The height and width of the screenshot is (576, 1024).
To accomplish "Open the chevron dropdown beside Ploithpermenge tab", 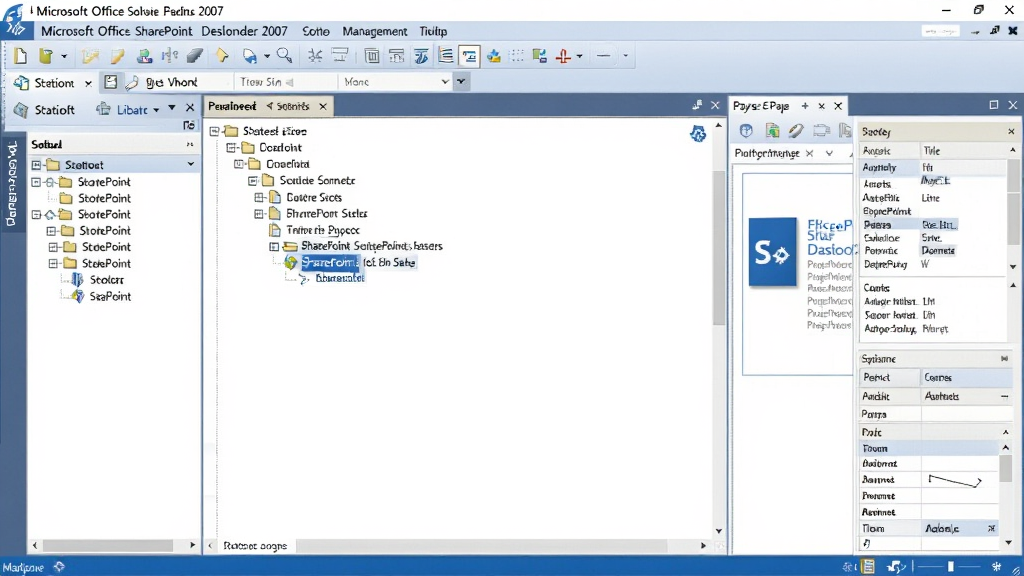I will pyautogui.click(x=829, y=153).
